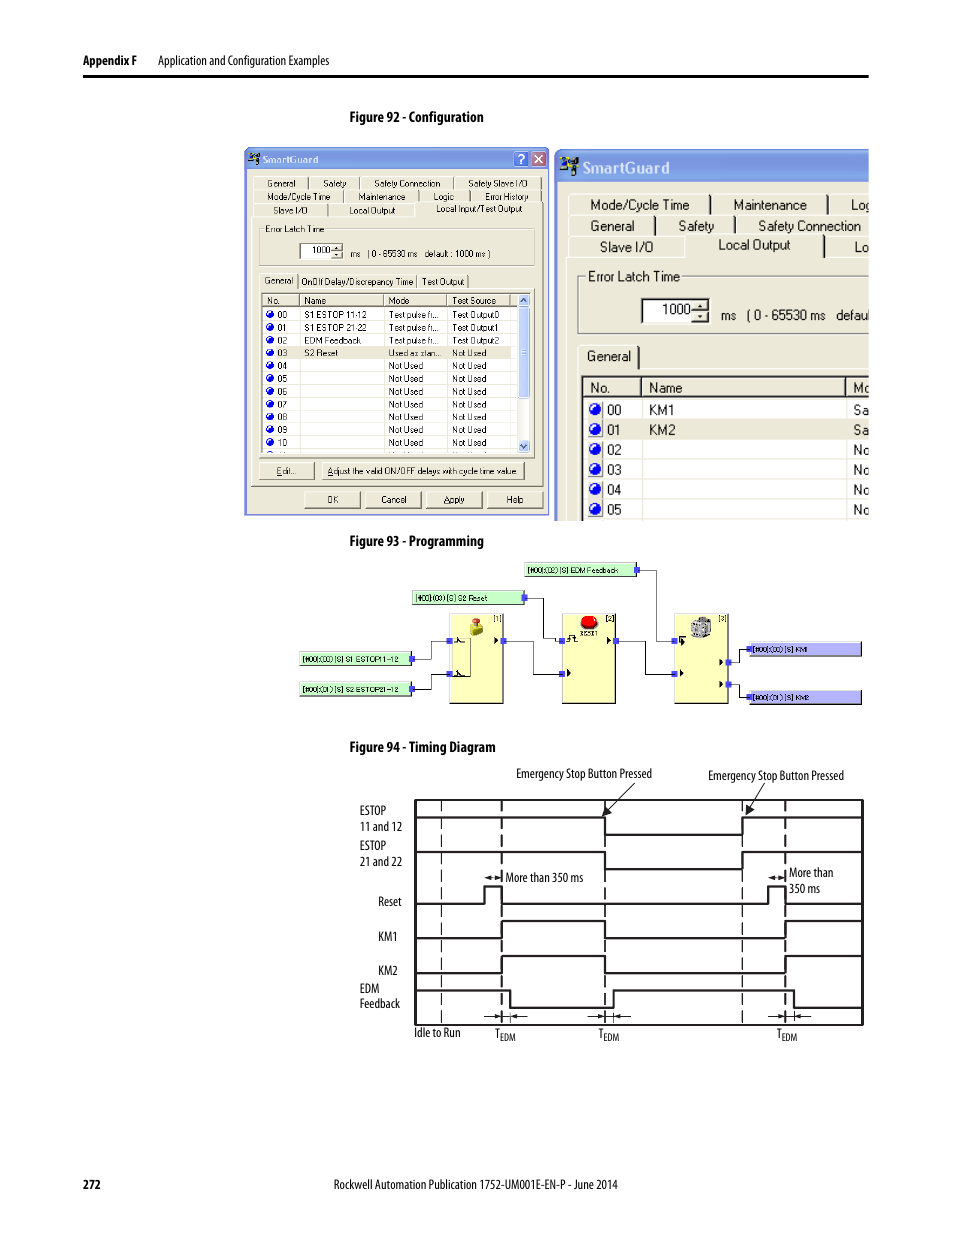The height and width of the screenshot is (1235, 954).
Task: Click Adjust the valid ON/OFF delays button
Action: click(x=422, y=471)
